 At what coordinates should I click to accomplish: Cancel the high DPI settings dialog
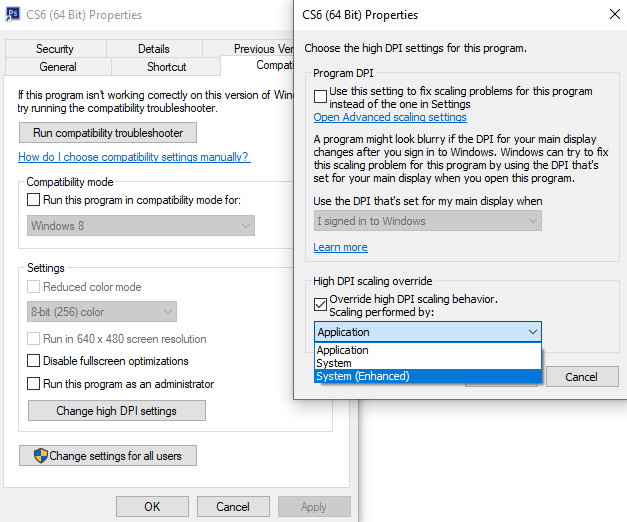tap(581, 377)
